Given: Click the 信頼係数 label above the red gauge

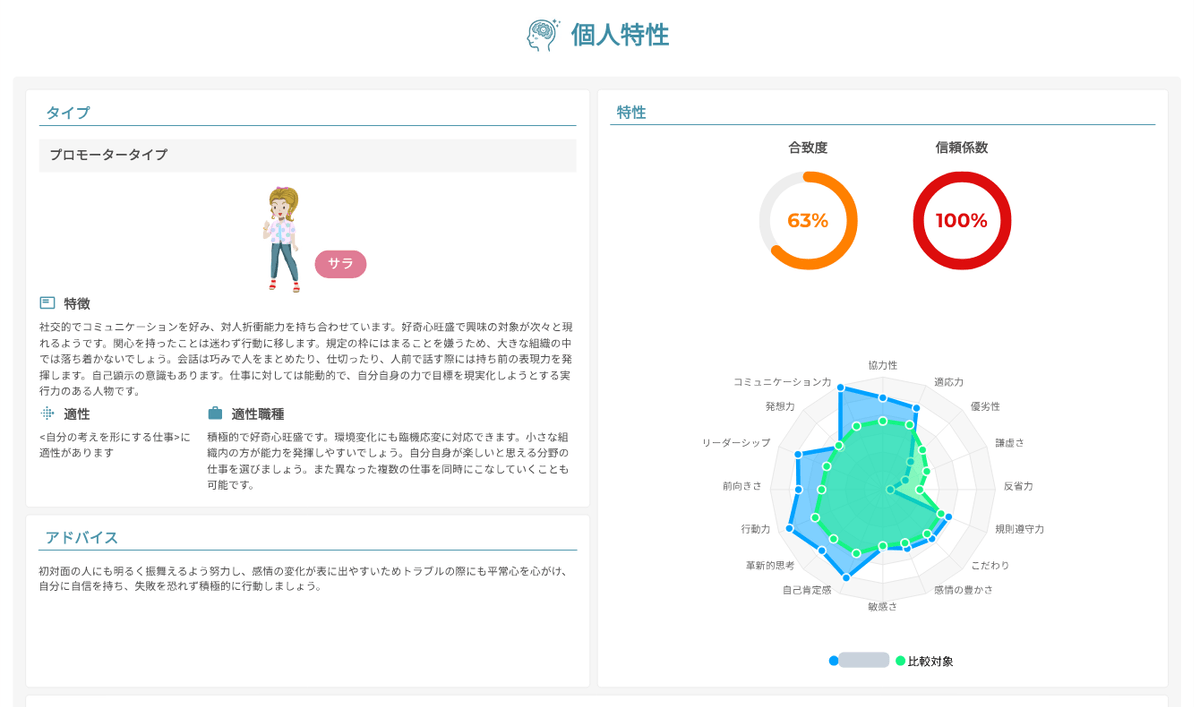Looking at the screenshot, I should pos(962,147).
